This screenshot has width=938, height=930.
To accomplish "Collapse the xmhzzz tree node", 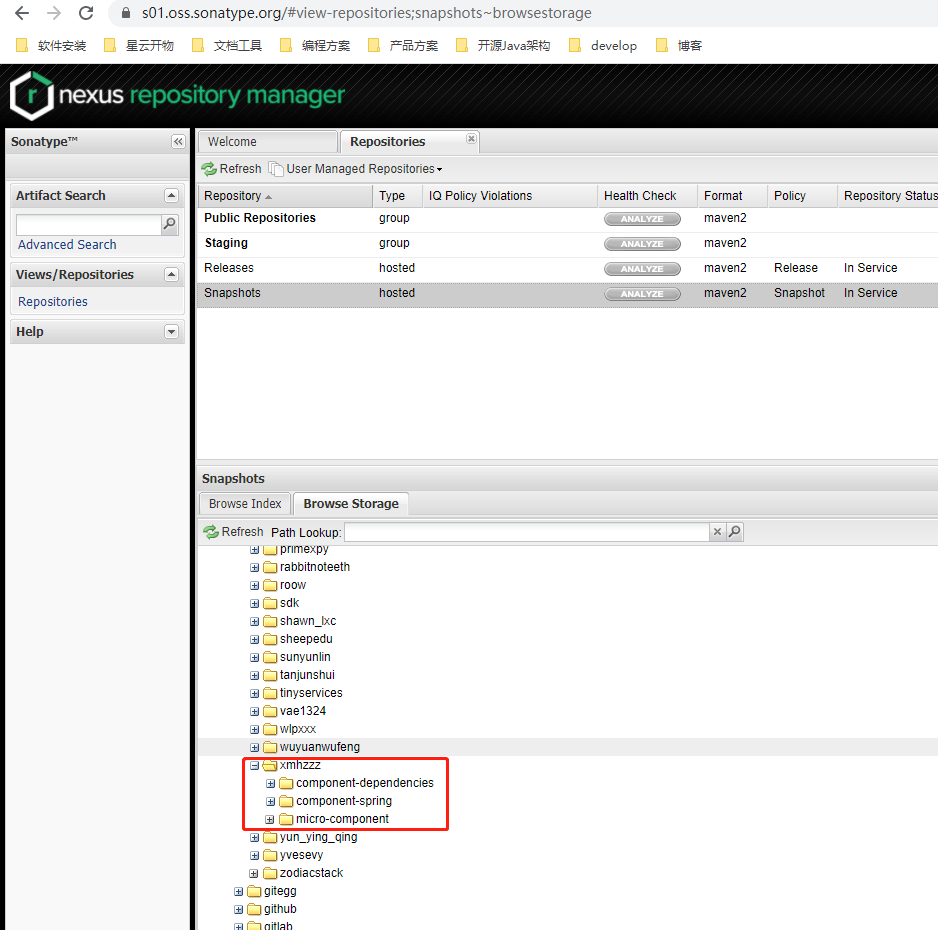I will click(254, 765).
